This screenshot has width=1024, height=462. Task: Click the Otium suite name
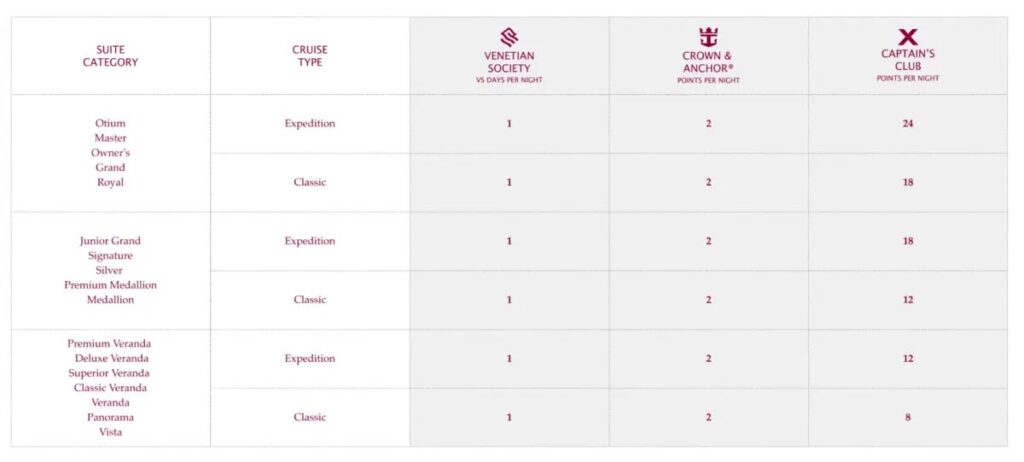click(x=111, y=123)
